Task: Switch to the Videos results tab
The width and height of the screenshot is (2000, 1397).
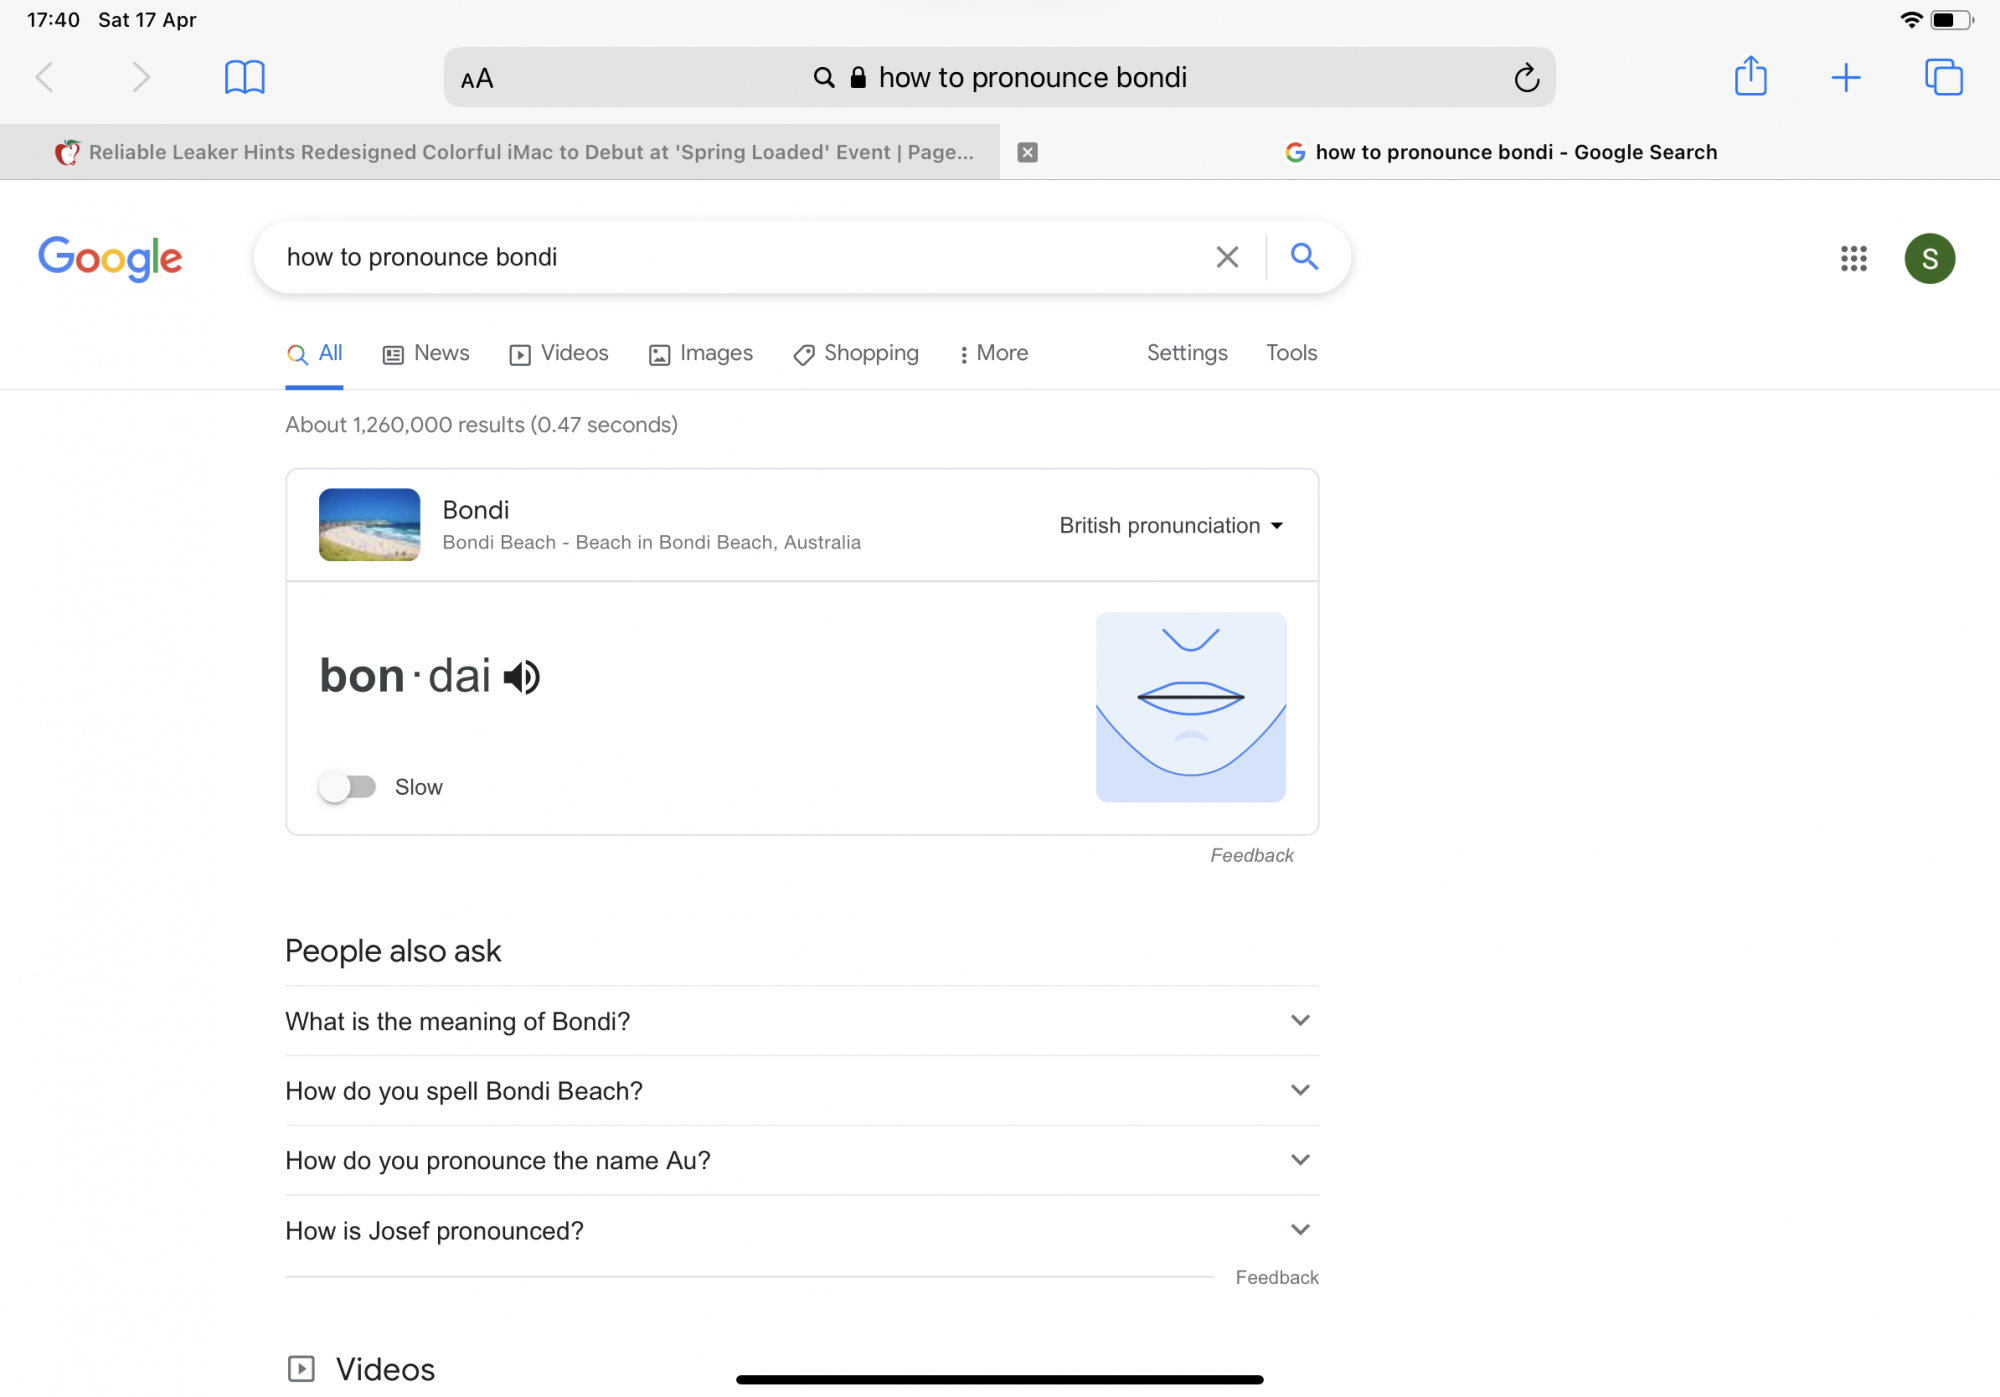Action: pyautogui.click(x=559, y=353)
